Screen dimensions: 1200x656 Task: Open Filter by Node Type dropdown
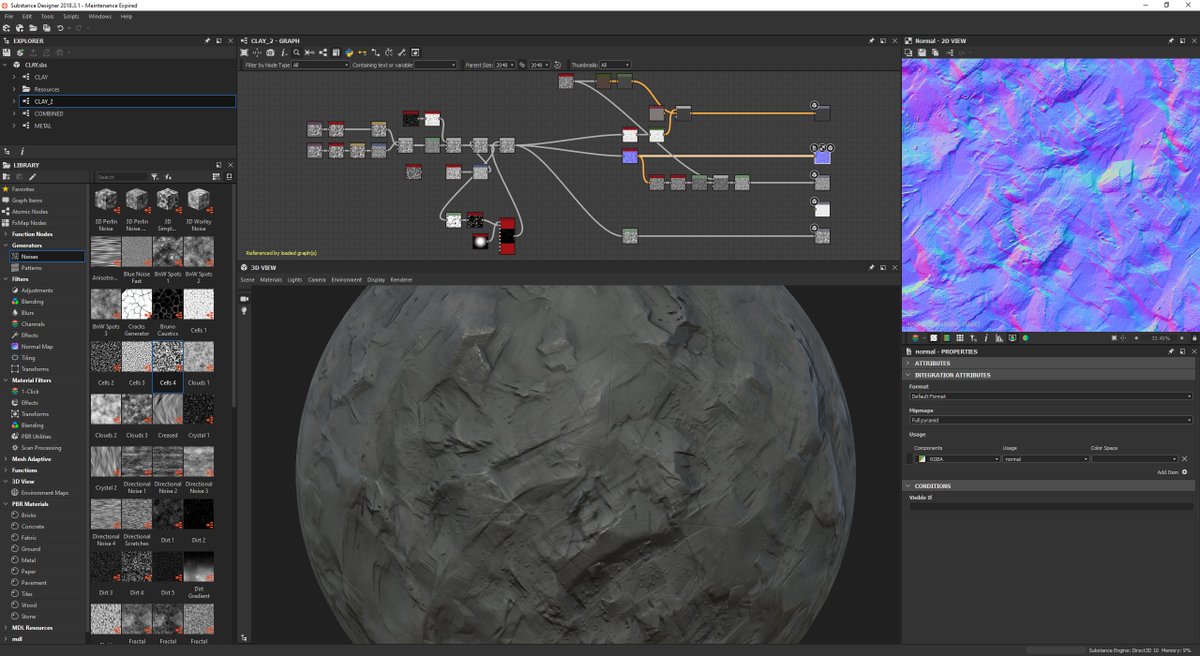click(320, 65)
